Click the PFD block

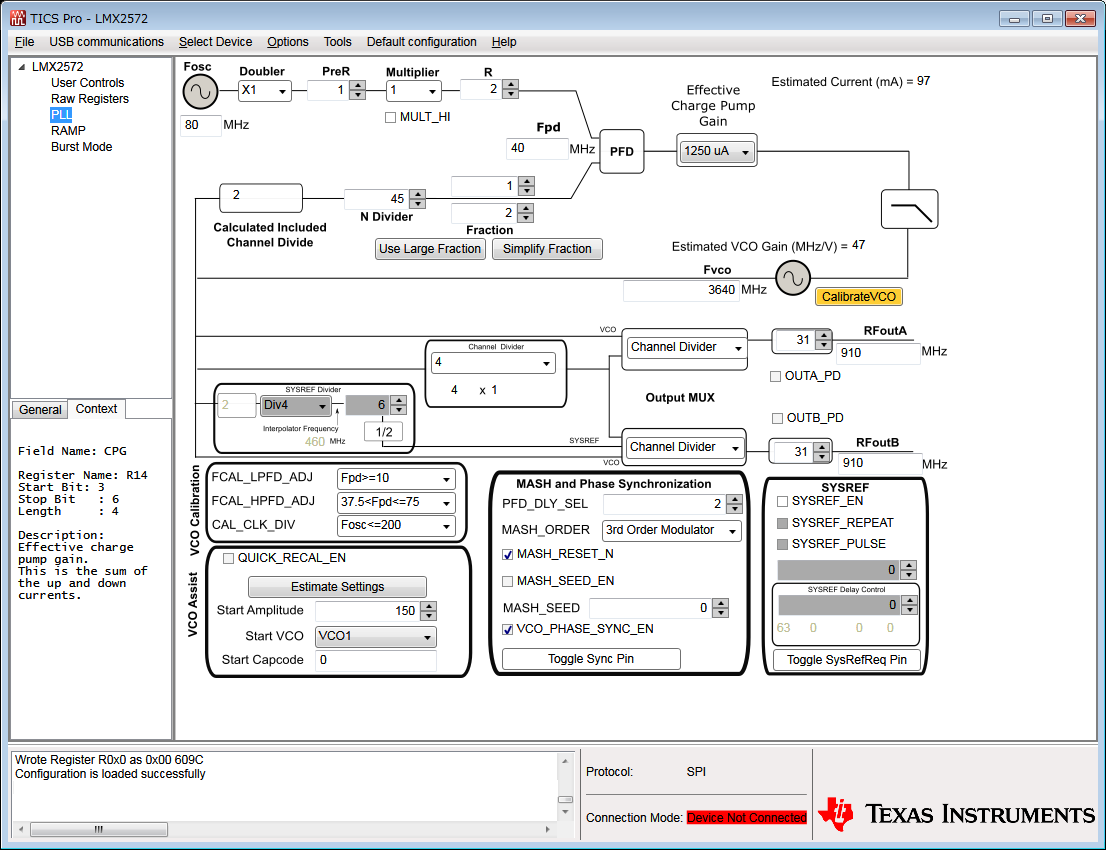(621, 152)
